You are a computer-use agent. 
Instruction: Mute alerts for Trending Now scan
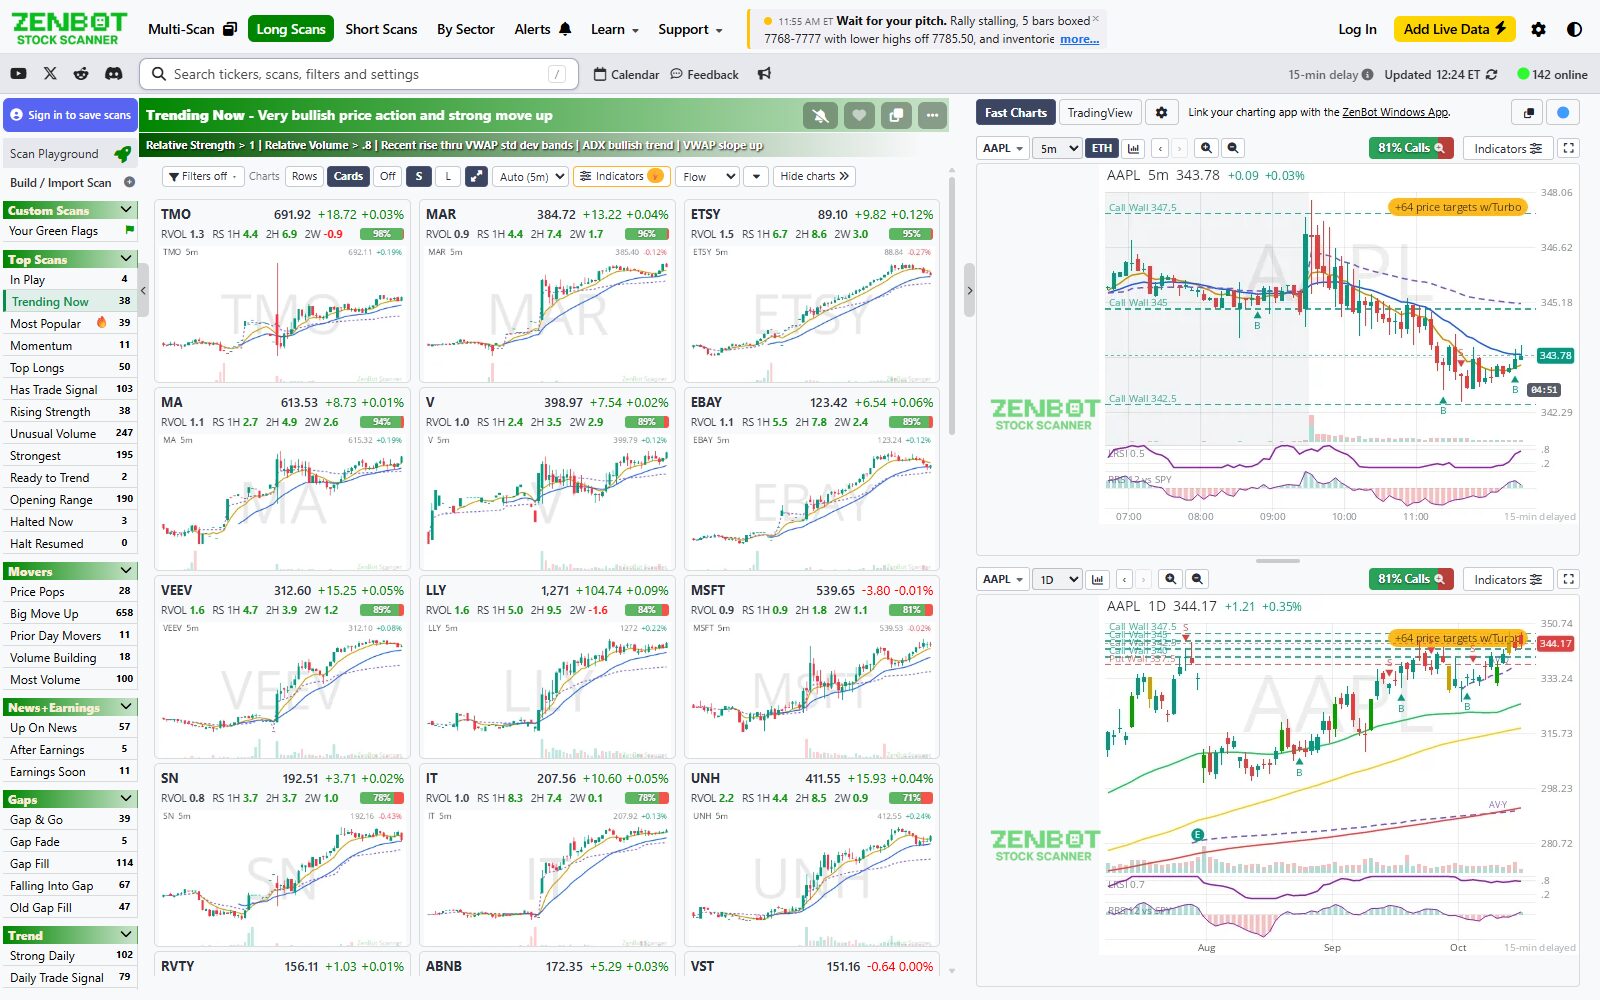821,116
